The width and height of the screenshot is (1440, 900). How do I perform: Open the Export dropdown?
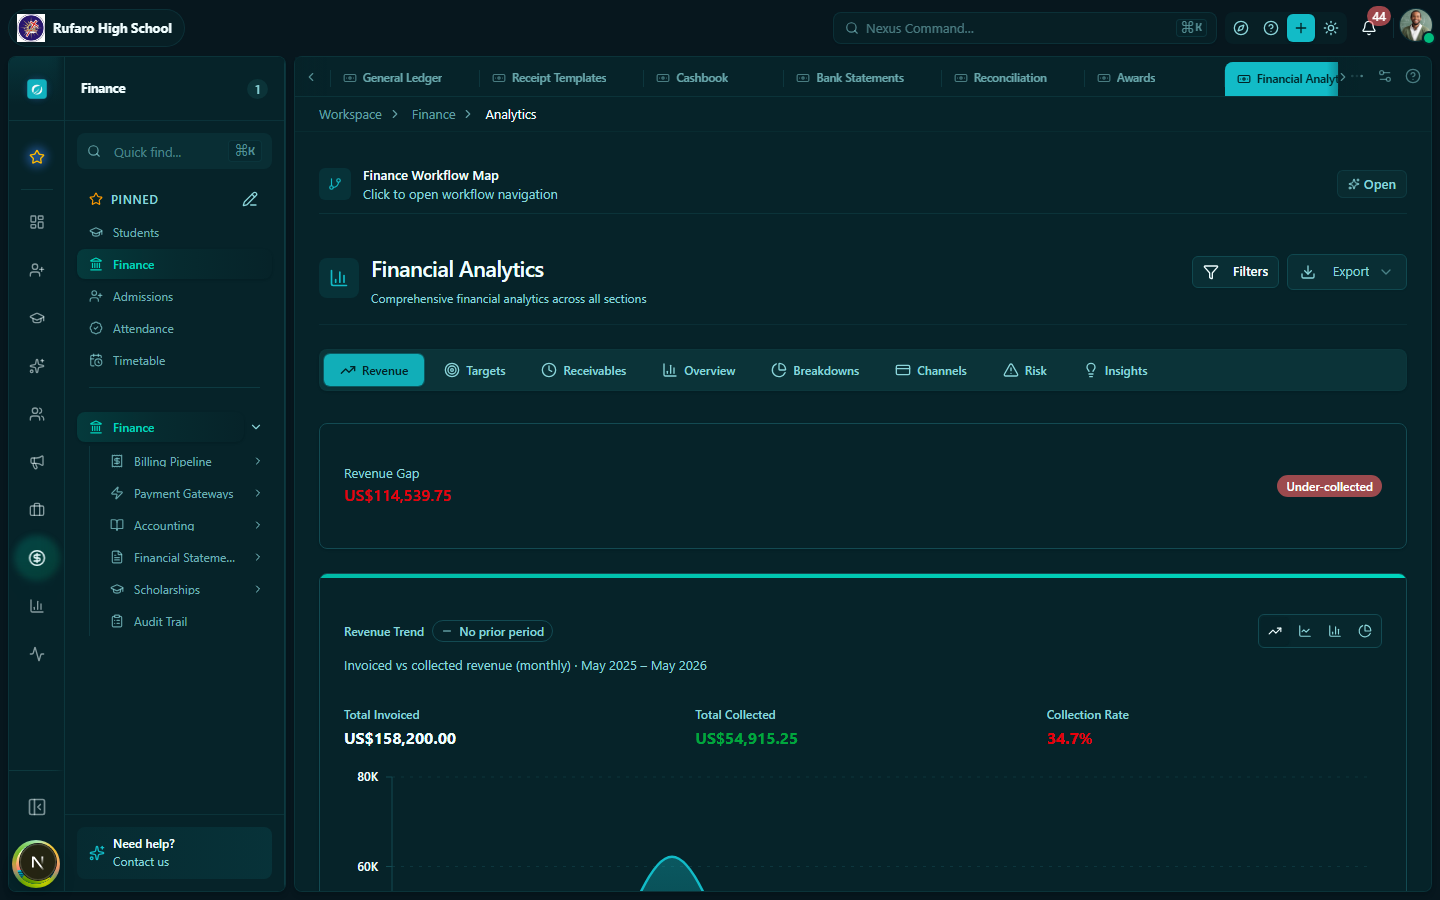pyautogui.click(x=1346, y=272)
